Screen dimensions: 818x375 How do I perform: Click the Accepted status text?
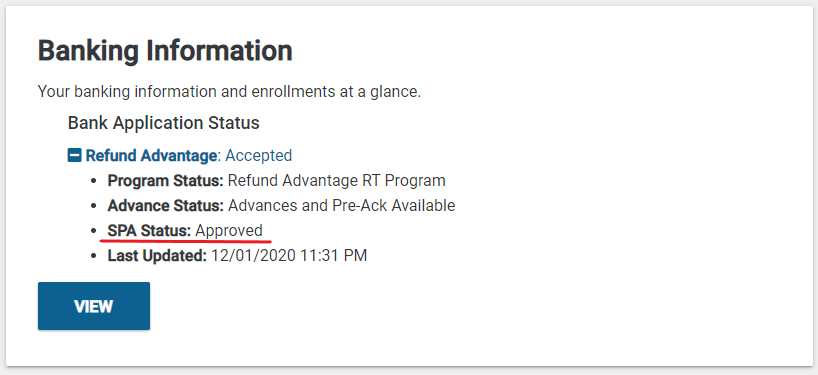[x=259, y=155]
